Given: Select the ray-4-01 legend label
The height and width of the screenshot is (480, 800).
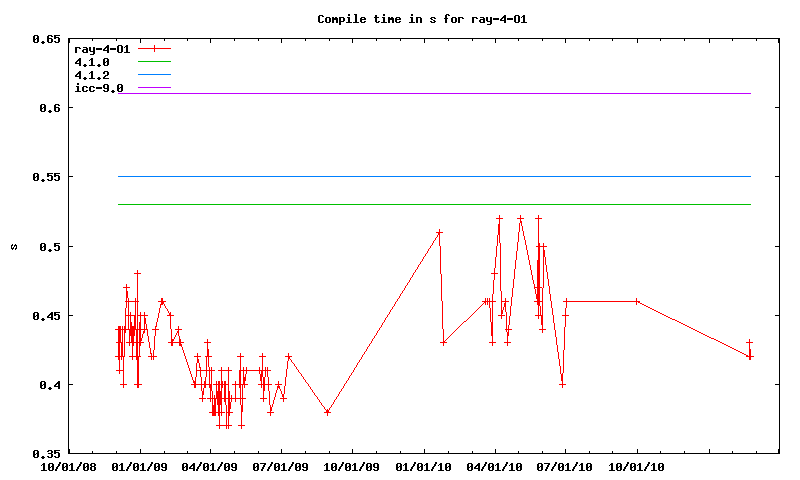Looking at the screenshot, I should coord(103,49).
